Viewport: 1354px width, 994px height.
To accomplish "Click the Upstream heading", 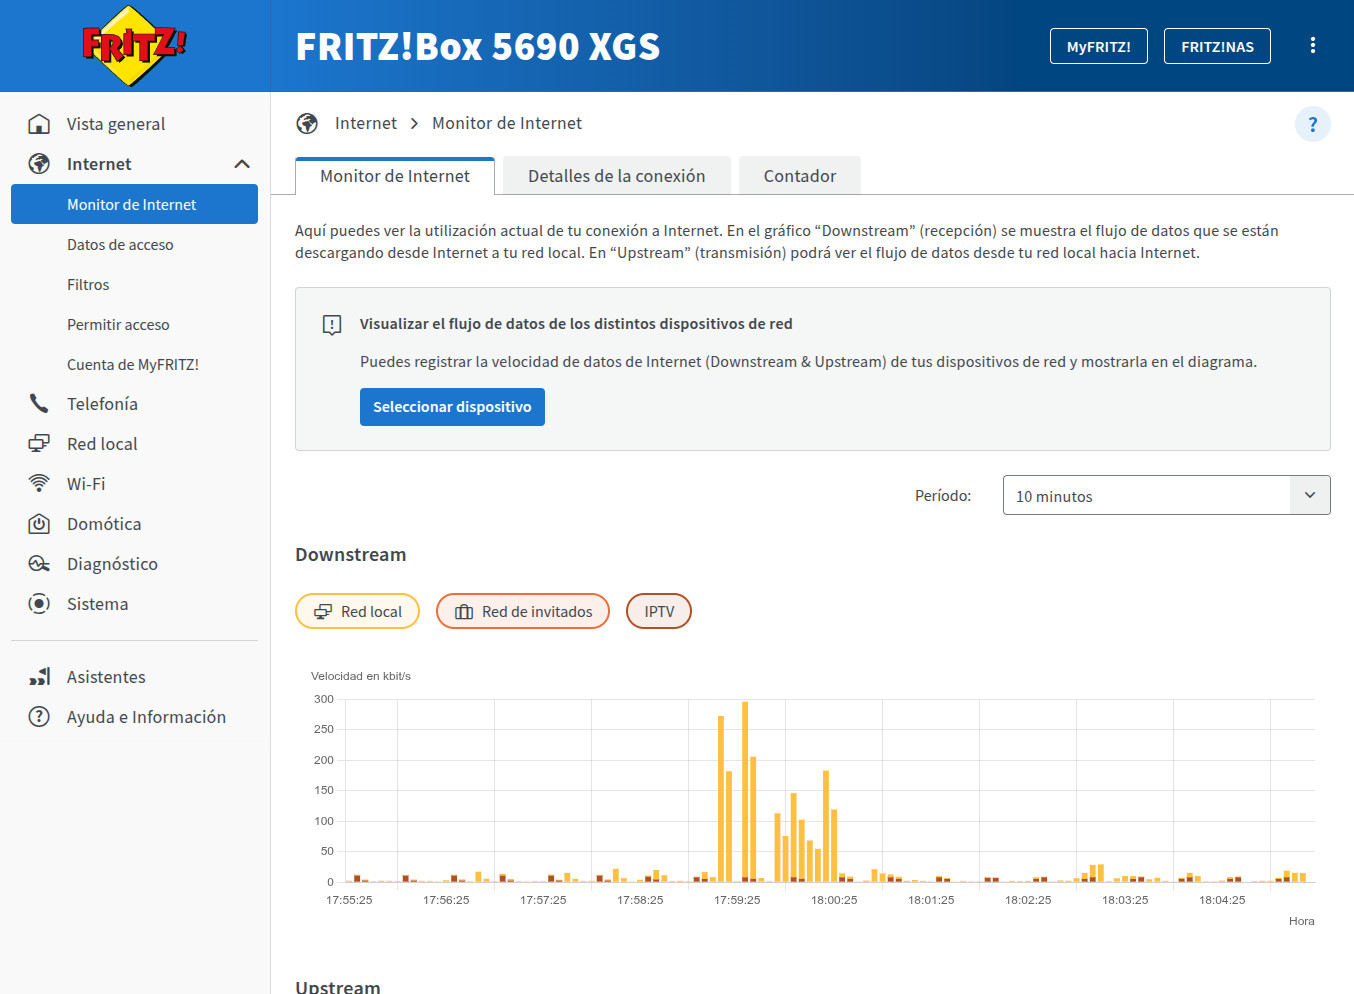I will (338, 986).
